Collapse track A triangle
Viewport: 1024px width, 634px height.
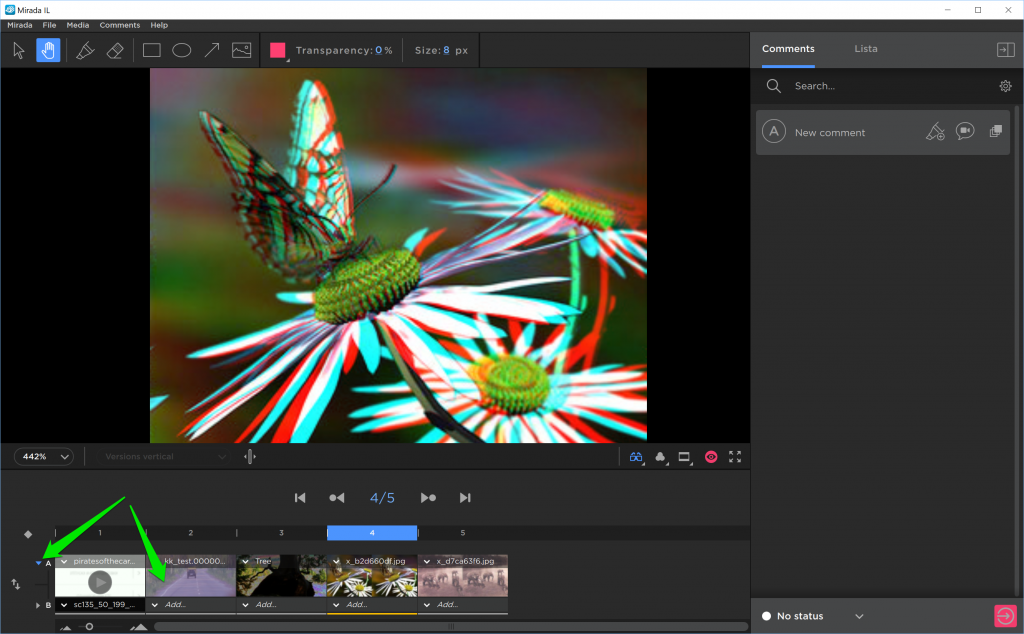click(39, 563)
